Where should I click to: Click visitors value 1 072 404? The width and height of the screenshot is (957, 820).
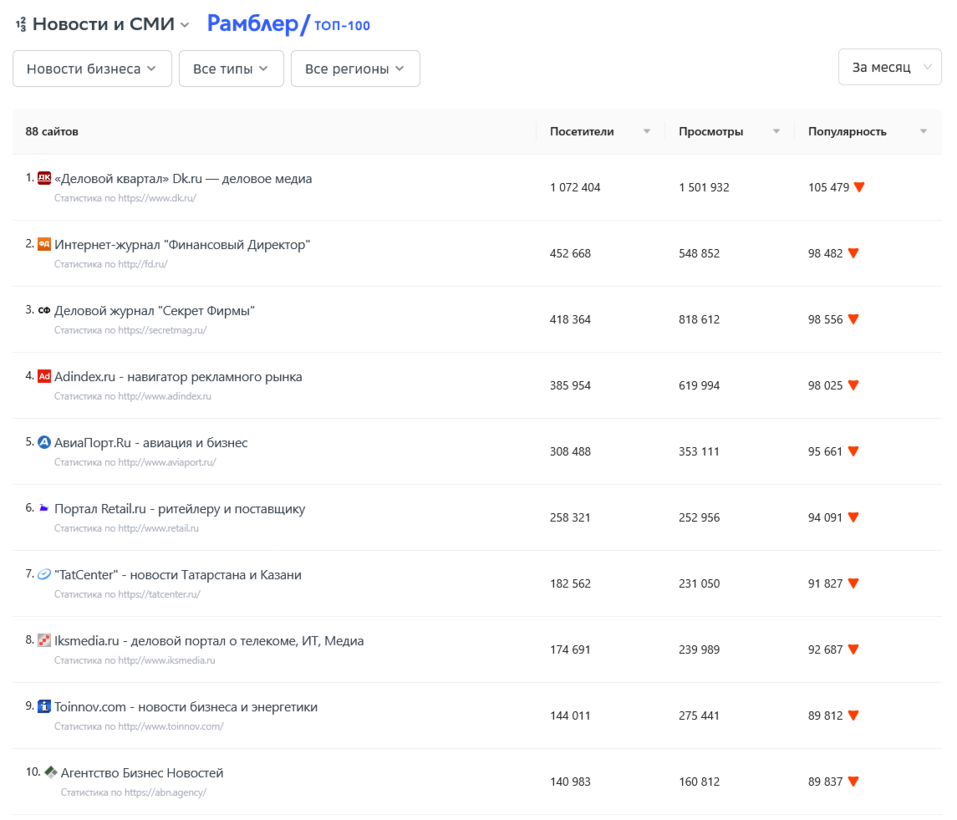click(x=575, y=187)
